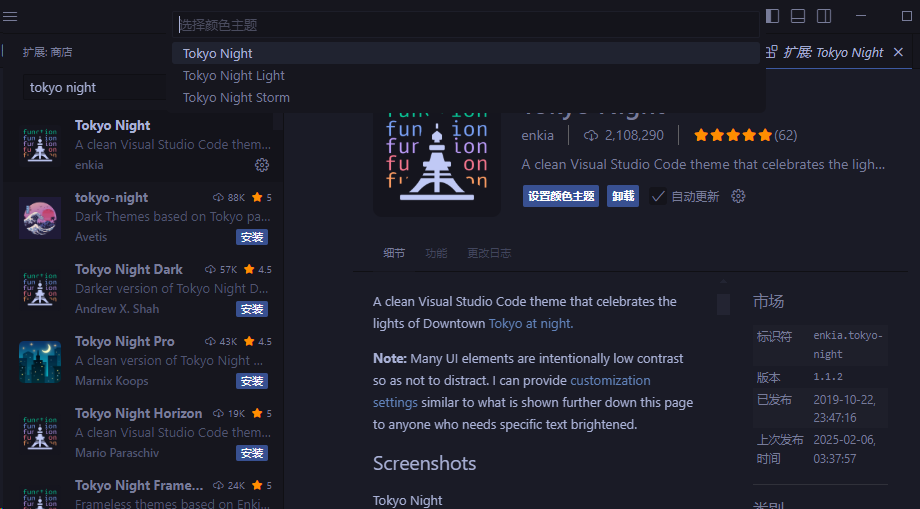Viewport: 920px width, 509px height.
Task: Click the Tokyo Night extension tab icon
Action: 773,52
